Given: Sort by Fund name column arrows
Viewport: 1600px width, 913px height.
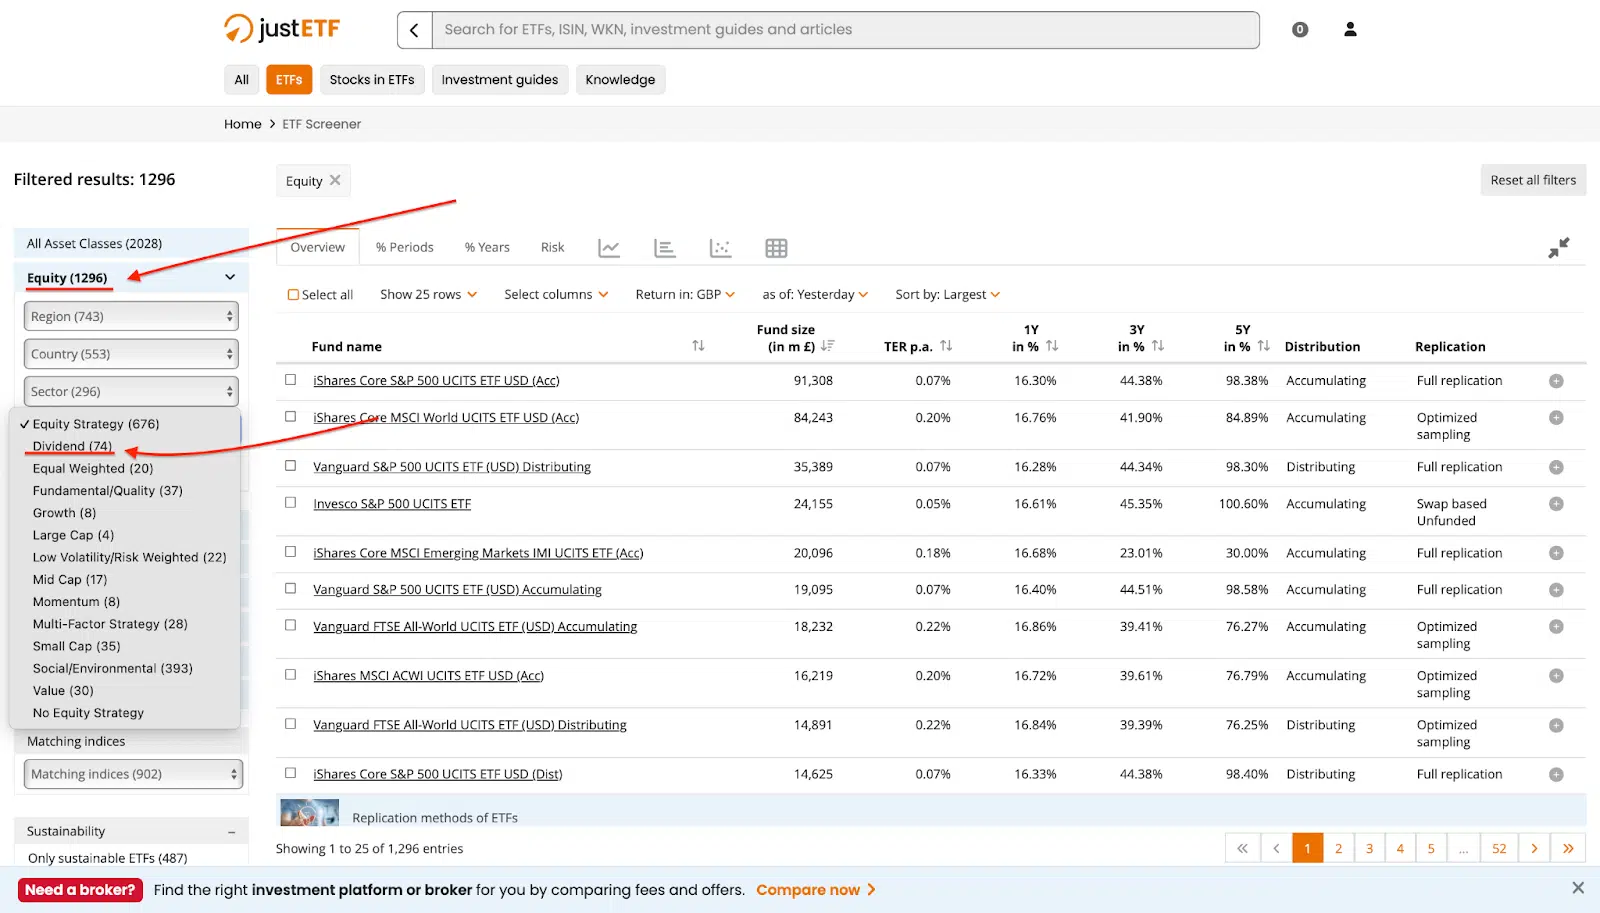Looking at the screenshot, I should (x=698, y=346).
